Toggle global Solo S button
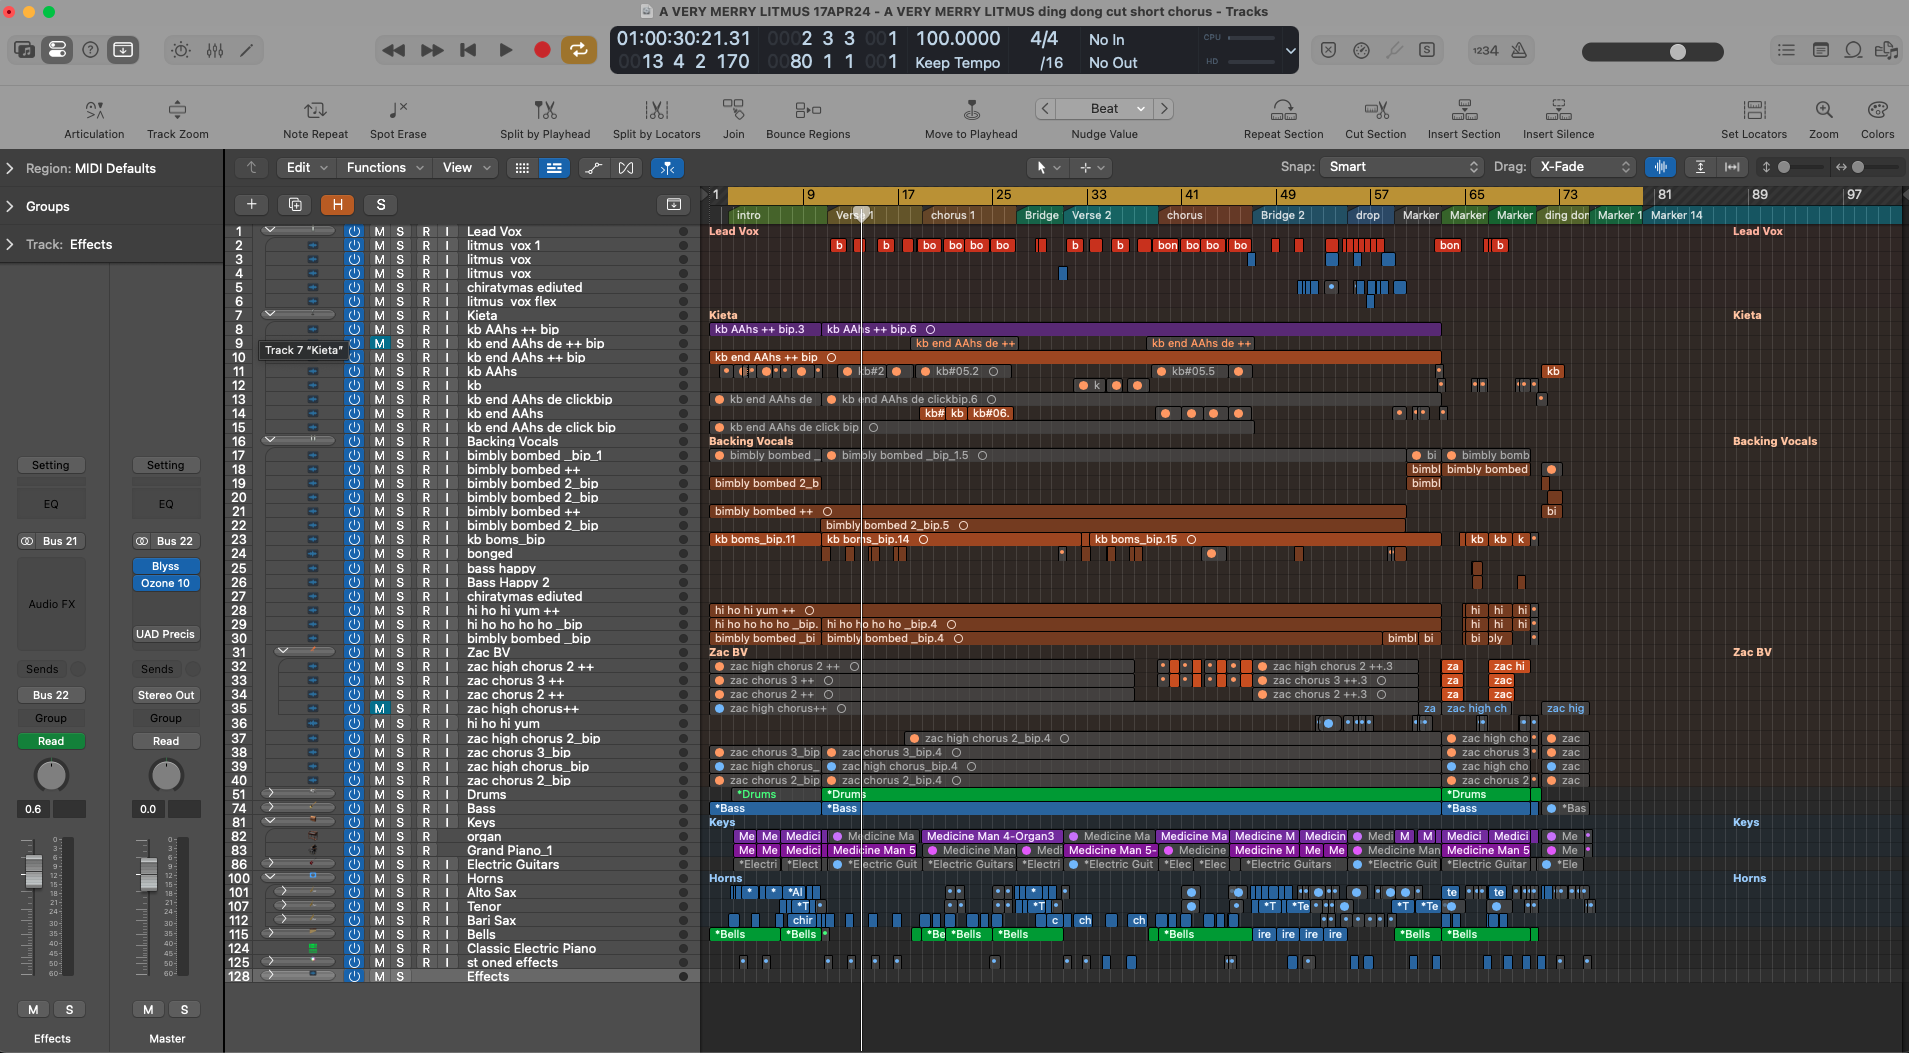Image resolution: width=1909 pixels, height=1053 pixels. pos(380,205)
